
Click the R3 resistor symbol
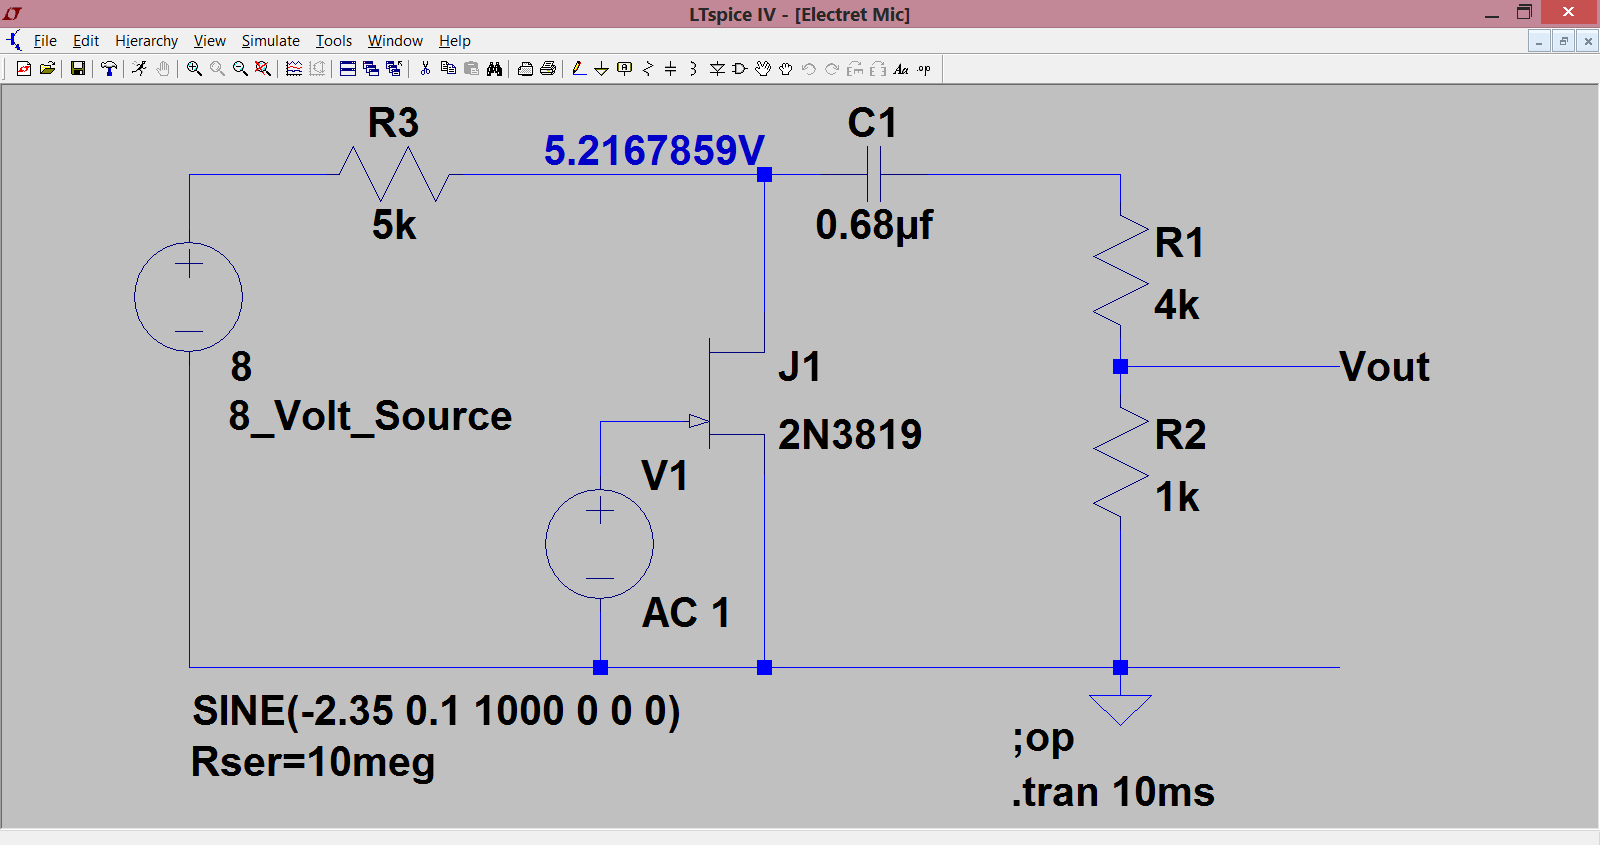point(394,174)
